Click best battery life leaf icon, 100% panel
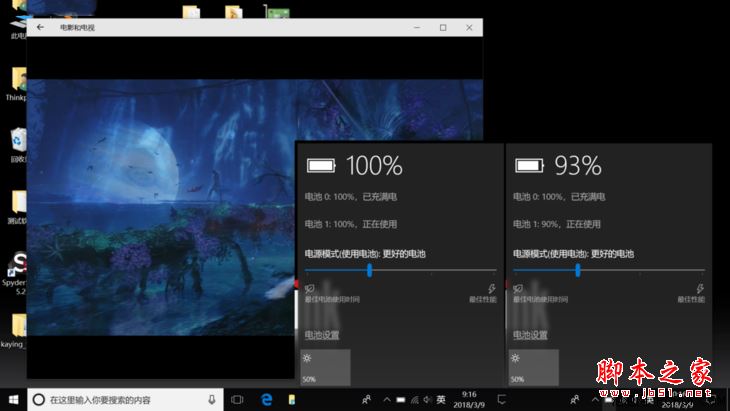730x411 pixels. click(310, 289)
